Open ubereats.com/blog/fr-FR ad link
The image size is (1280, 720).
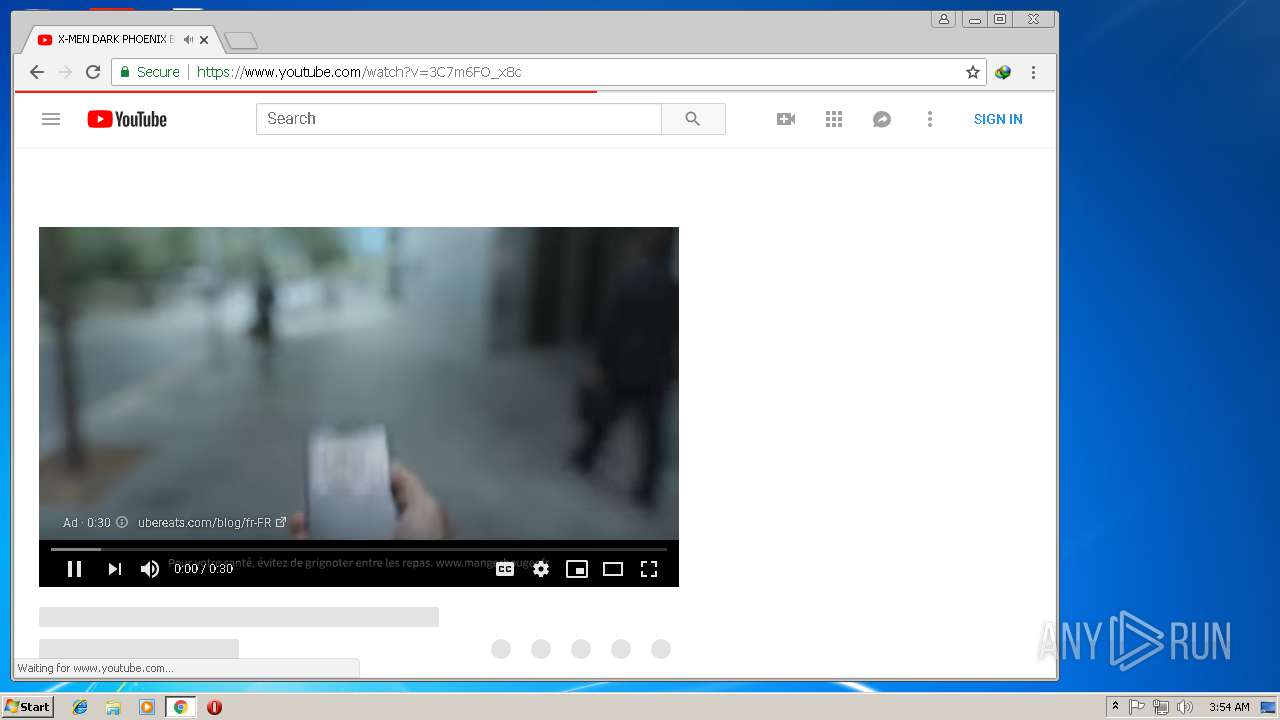click(x=212, y=522)
